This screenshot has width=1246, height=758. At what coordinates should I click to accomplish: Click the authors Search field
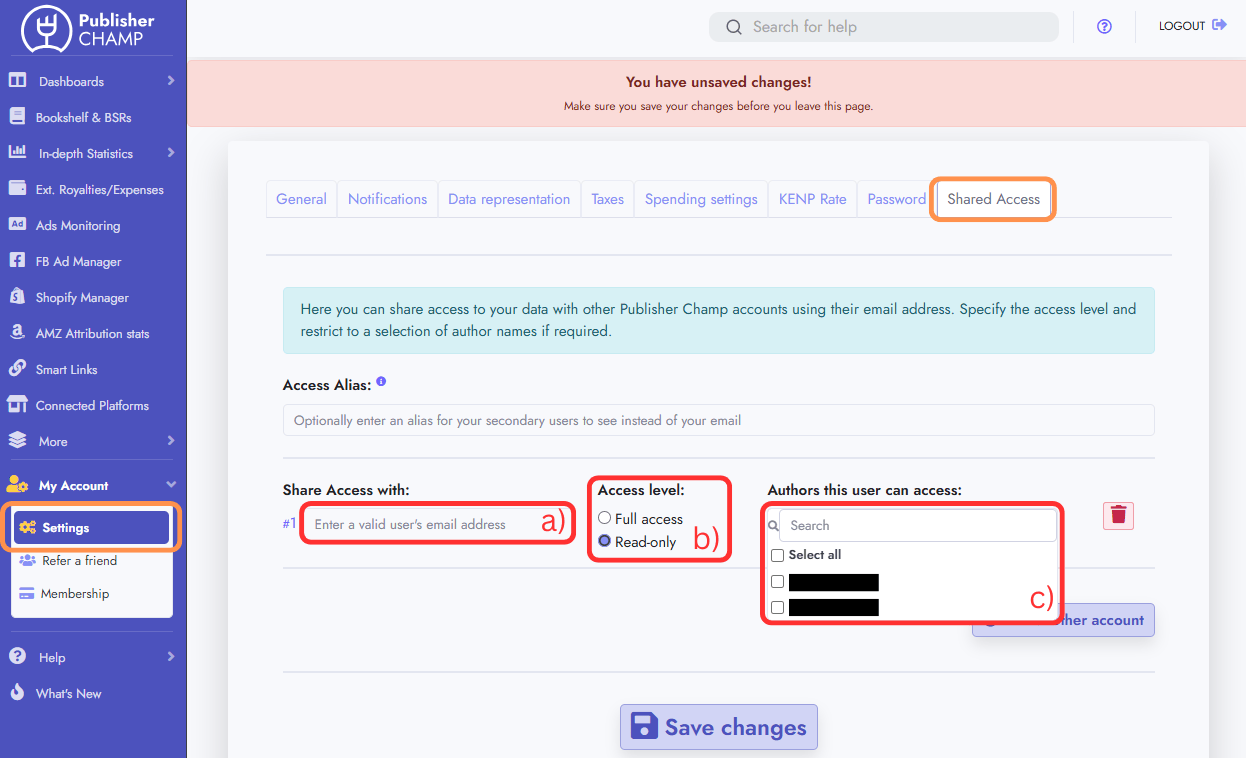click(918, 525)
